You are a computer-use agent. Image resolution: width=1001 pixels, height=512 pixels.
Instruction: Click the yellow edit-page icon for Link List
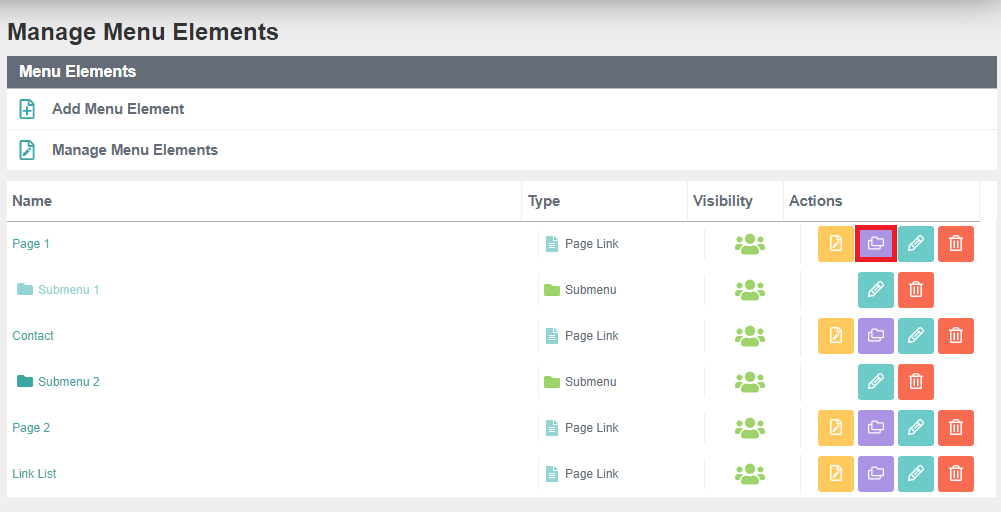836,474
